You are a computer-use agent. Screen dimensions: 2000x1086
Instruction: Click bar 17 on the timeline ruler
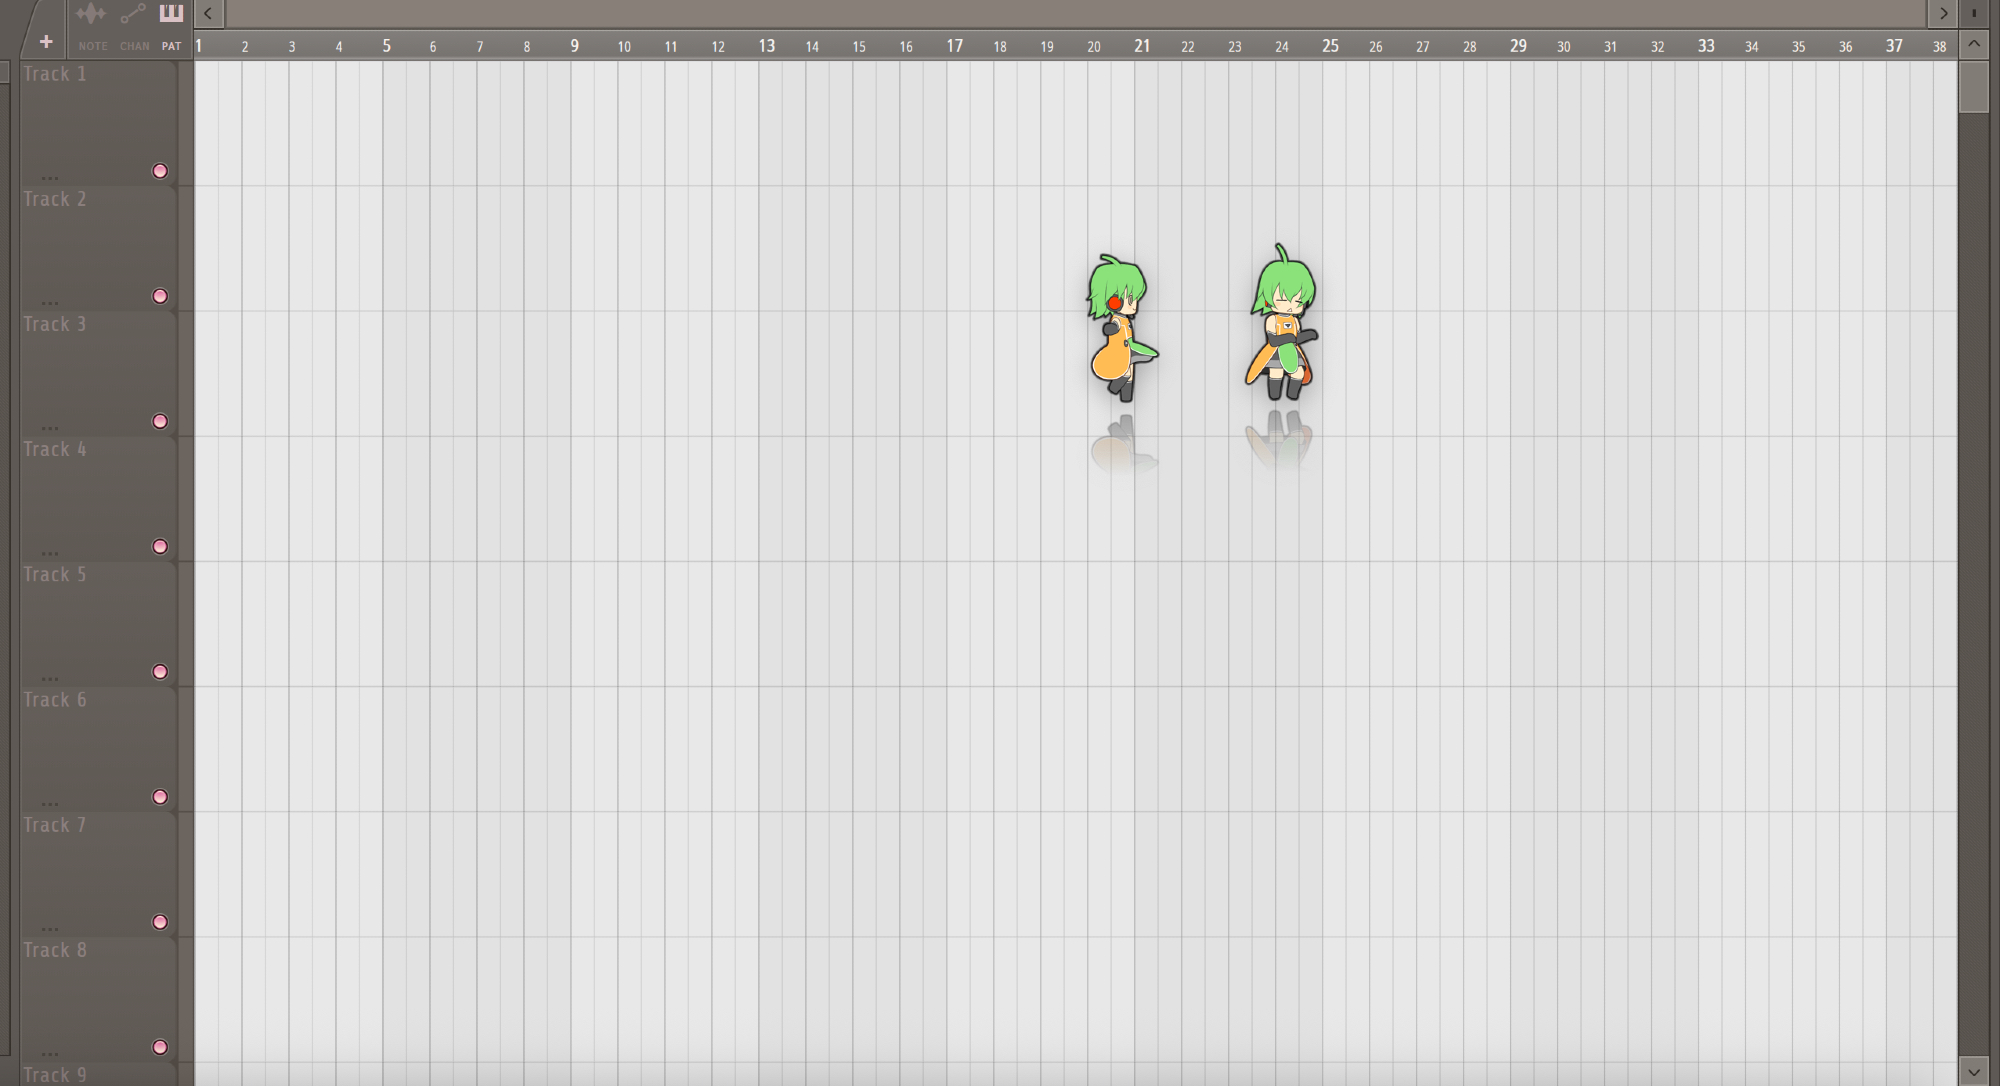(955, 46)
